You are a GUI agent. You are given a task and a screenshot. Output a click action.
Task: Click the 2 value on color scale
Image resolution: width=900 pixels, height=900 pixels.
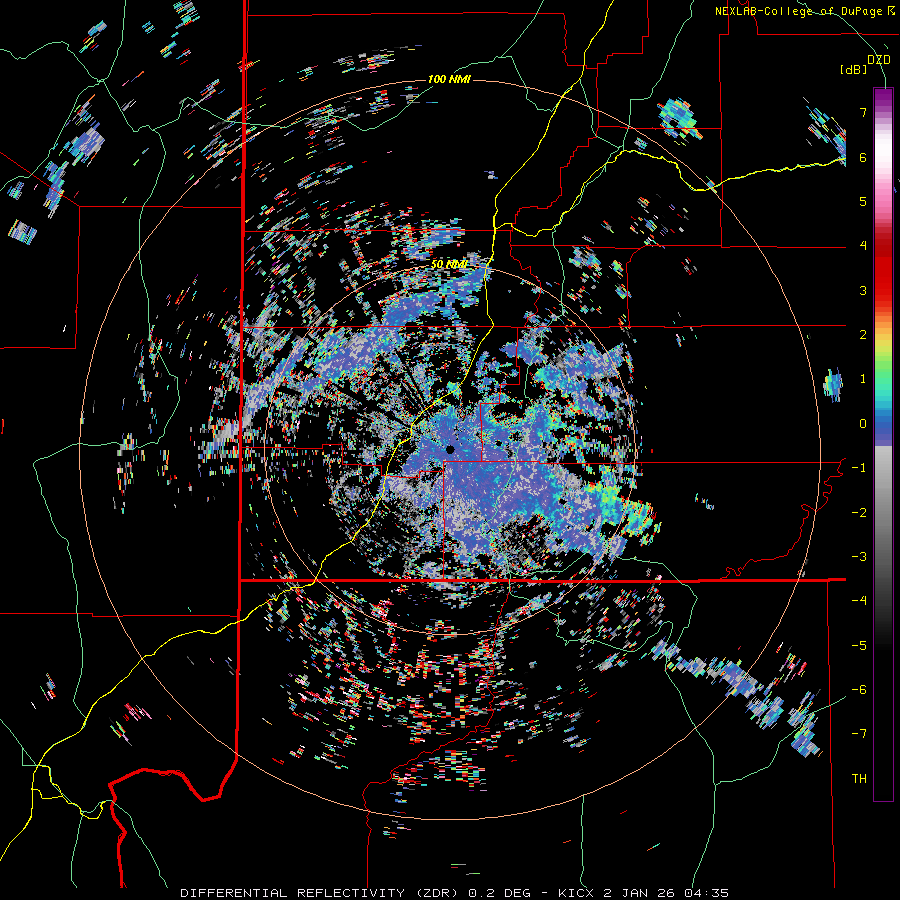point(863,335)
